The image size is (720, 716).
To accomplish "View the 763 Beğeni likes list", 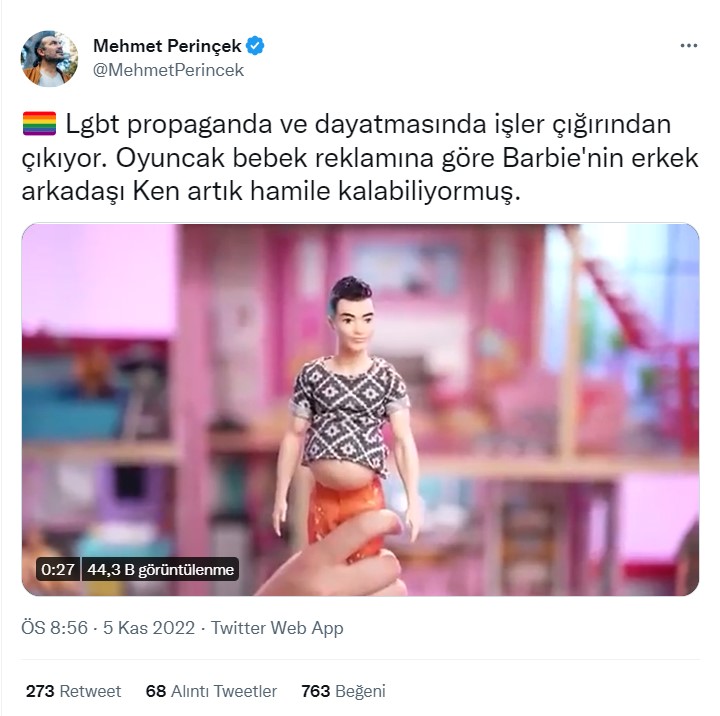I will (343, 691).
